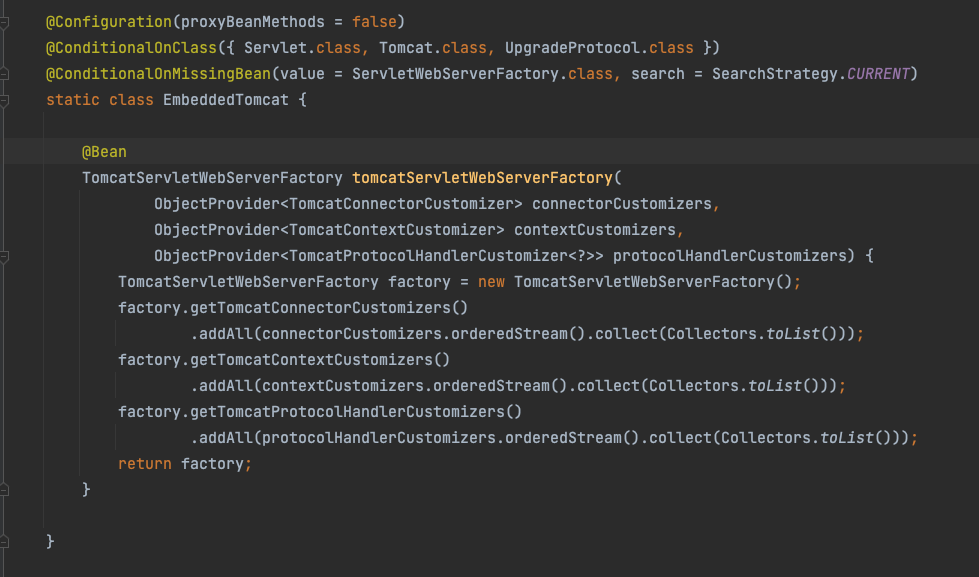
Task: Click ObjectProvider on the connectorCustomizers parameter line
Action: (x=217, y=204)
